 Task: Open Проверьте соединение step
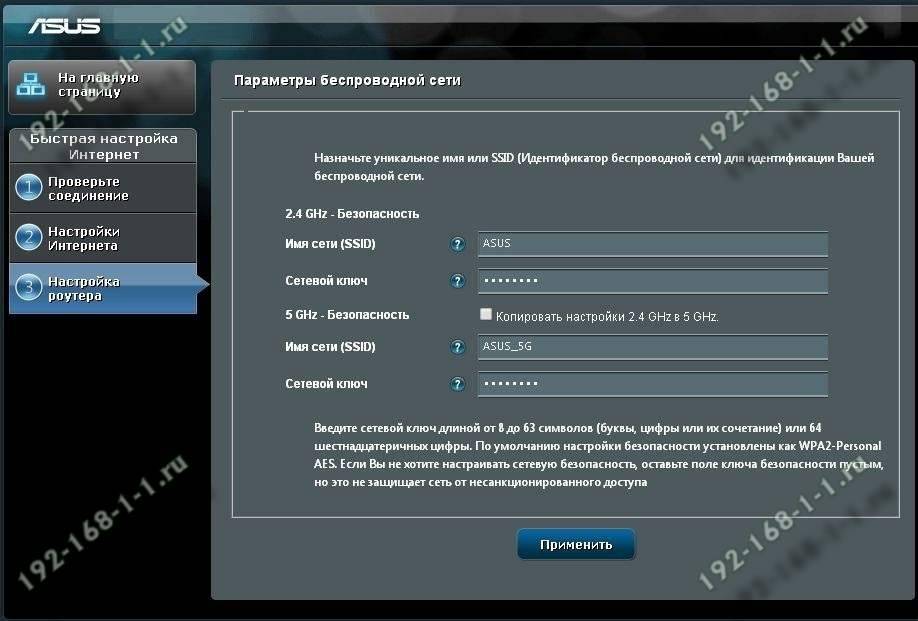(103, 188)
